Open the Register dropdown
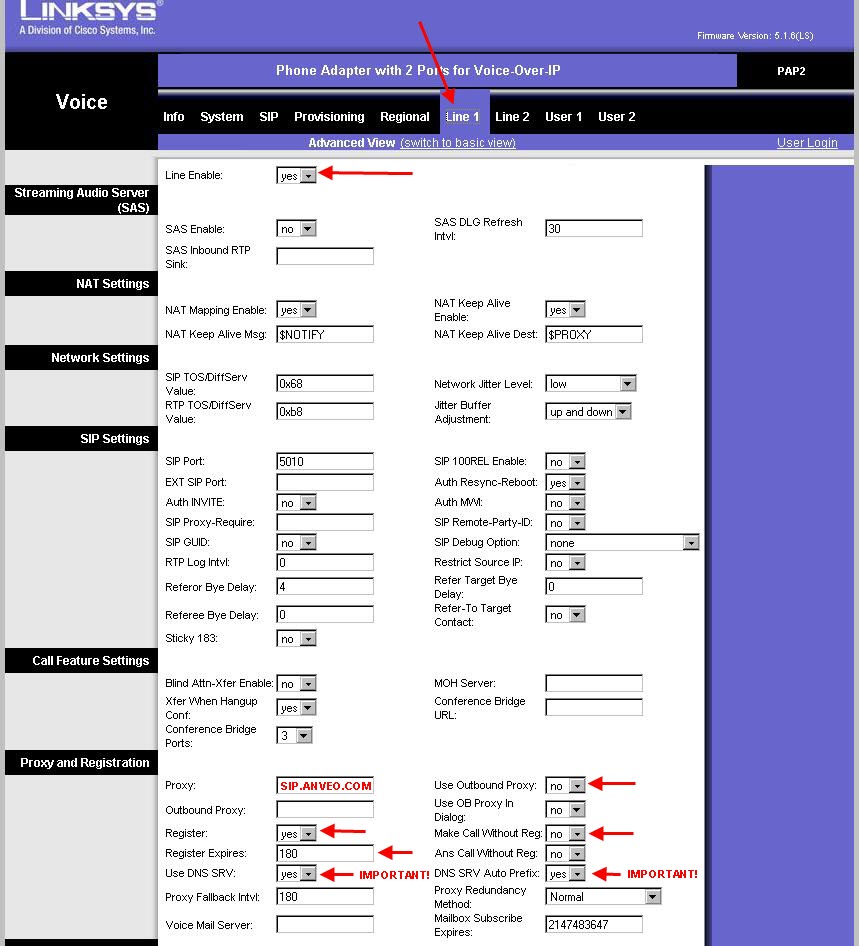This screenshot has height=946, width=859. click(296, 834)
